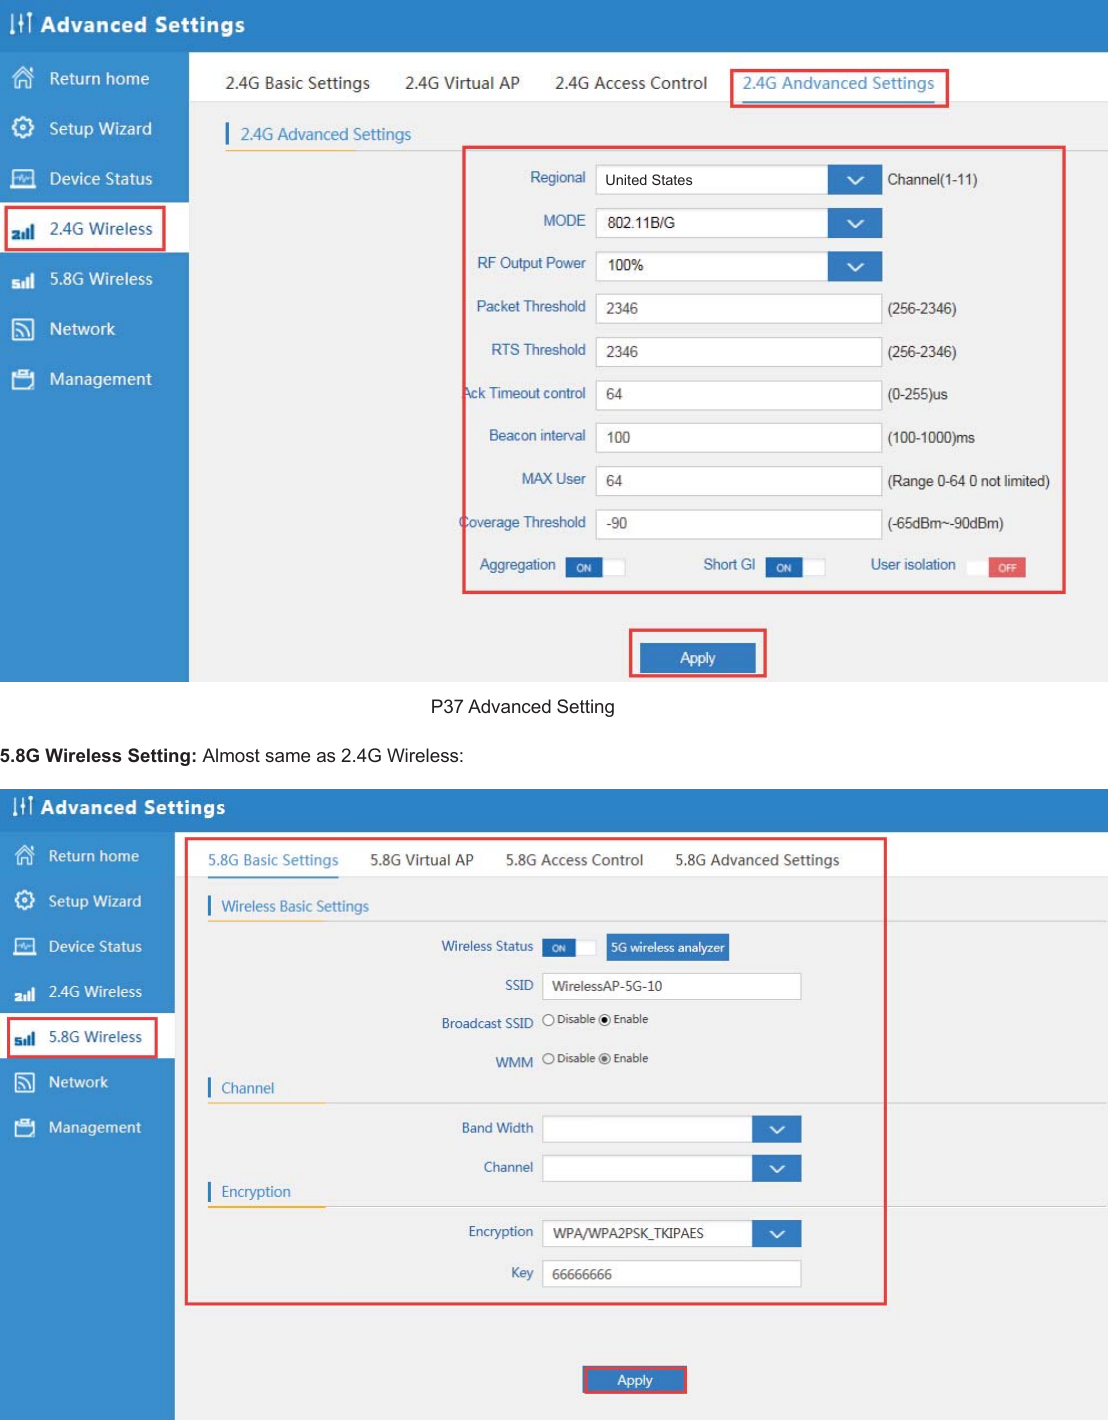Click the MAX User input field
Screen dimensions: 1108x1420
pos(738,481)
